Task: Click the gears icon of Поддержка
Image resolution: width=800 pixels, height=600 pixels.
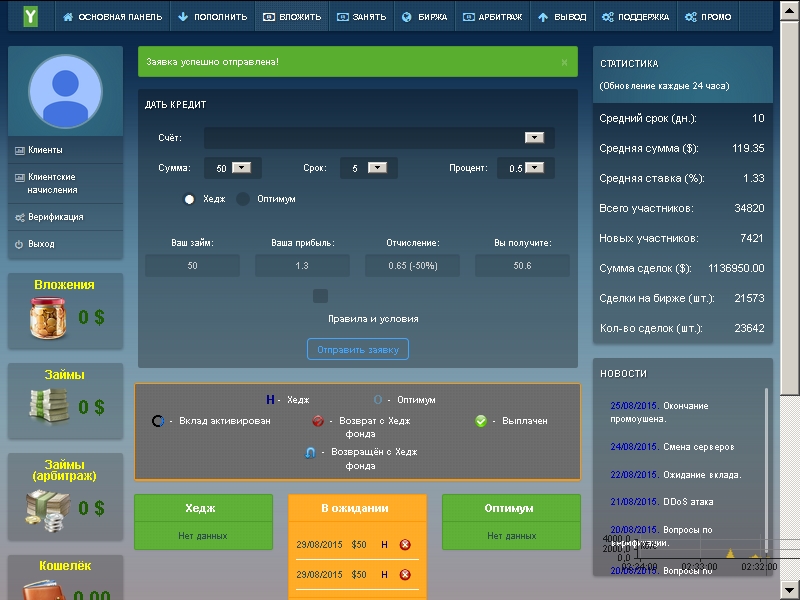Action: coord(608,17)
